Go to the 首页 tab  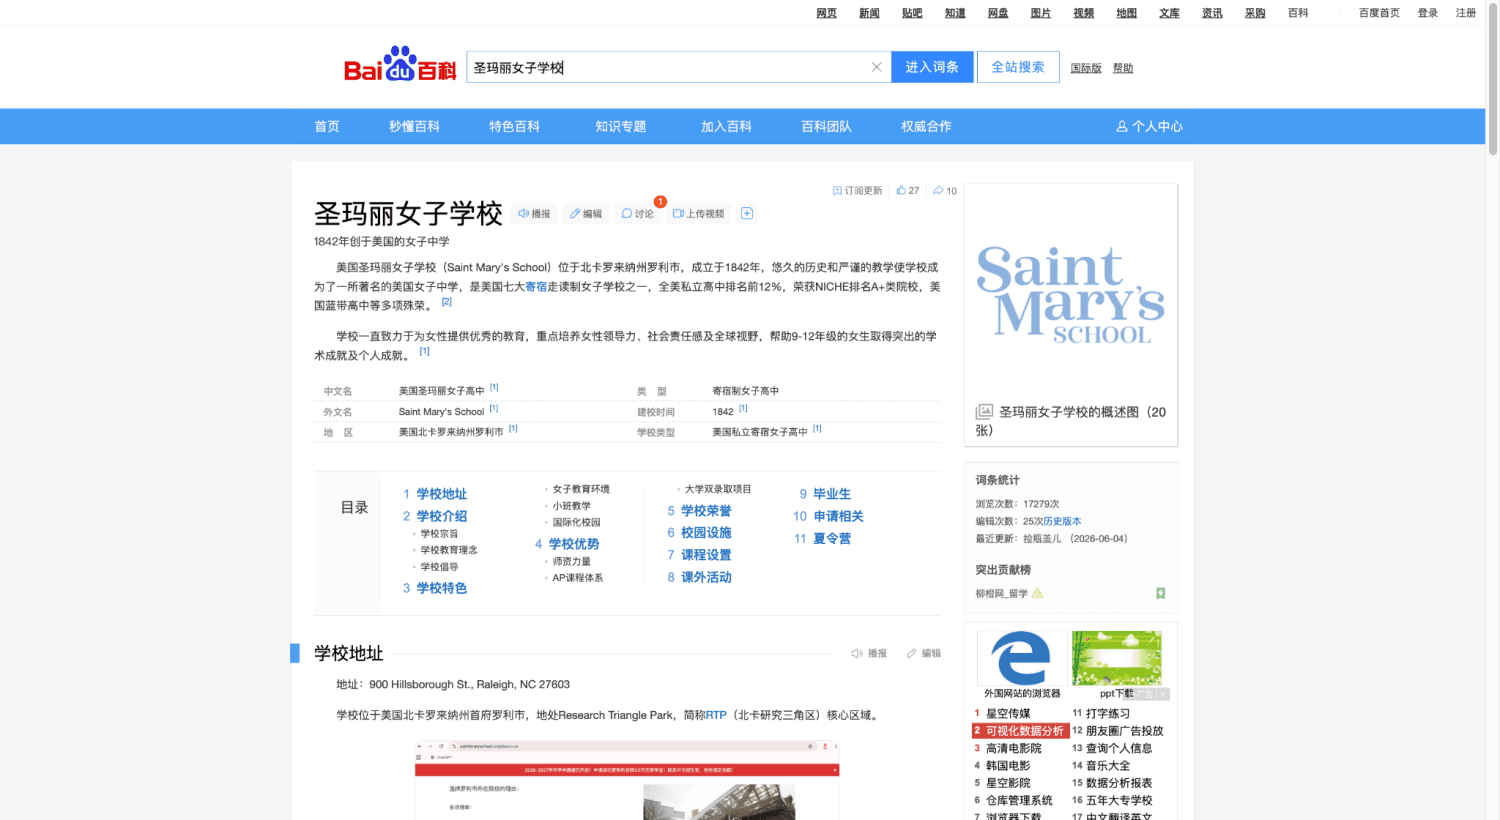327,127
